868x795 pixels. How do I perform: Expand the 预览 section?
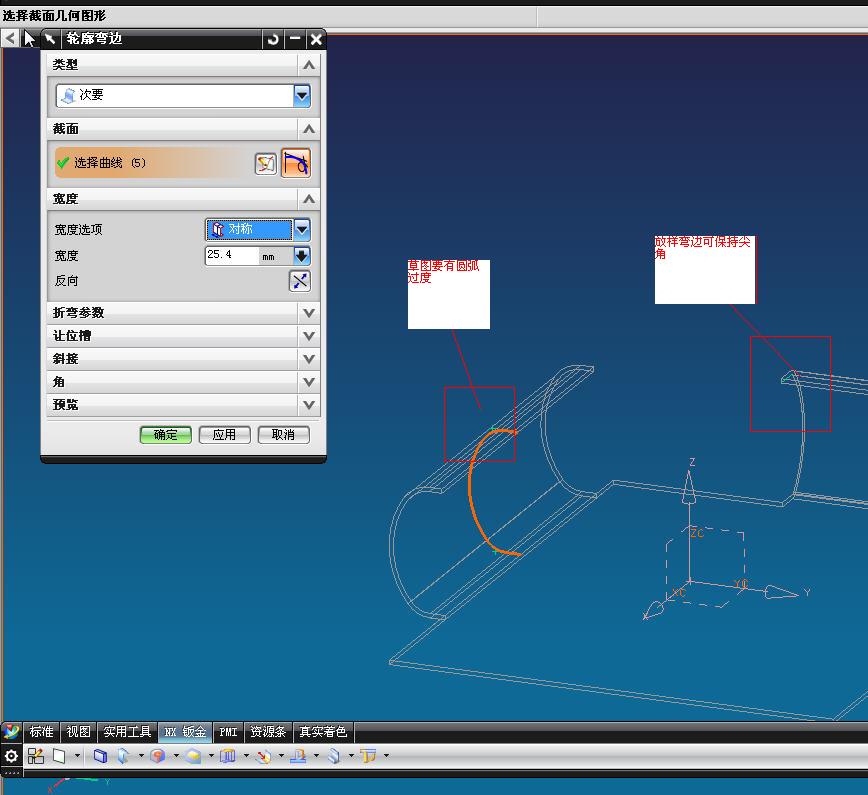[x=309, y=405]
